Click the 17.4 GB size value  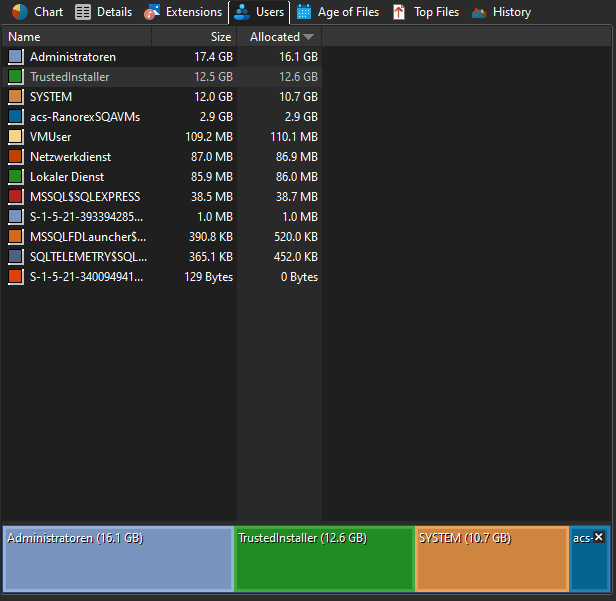point(213,57)
